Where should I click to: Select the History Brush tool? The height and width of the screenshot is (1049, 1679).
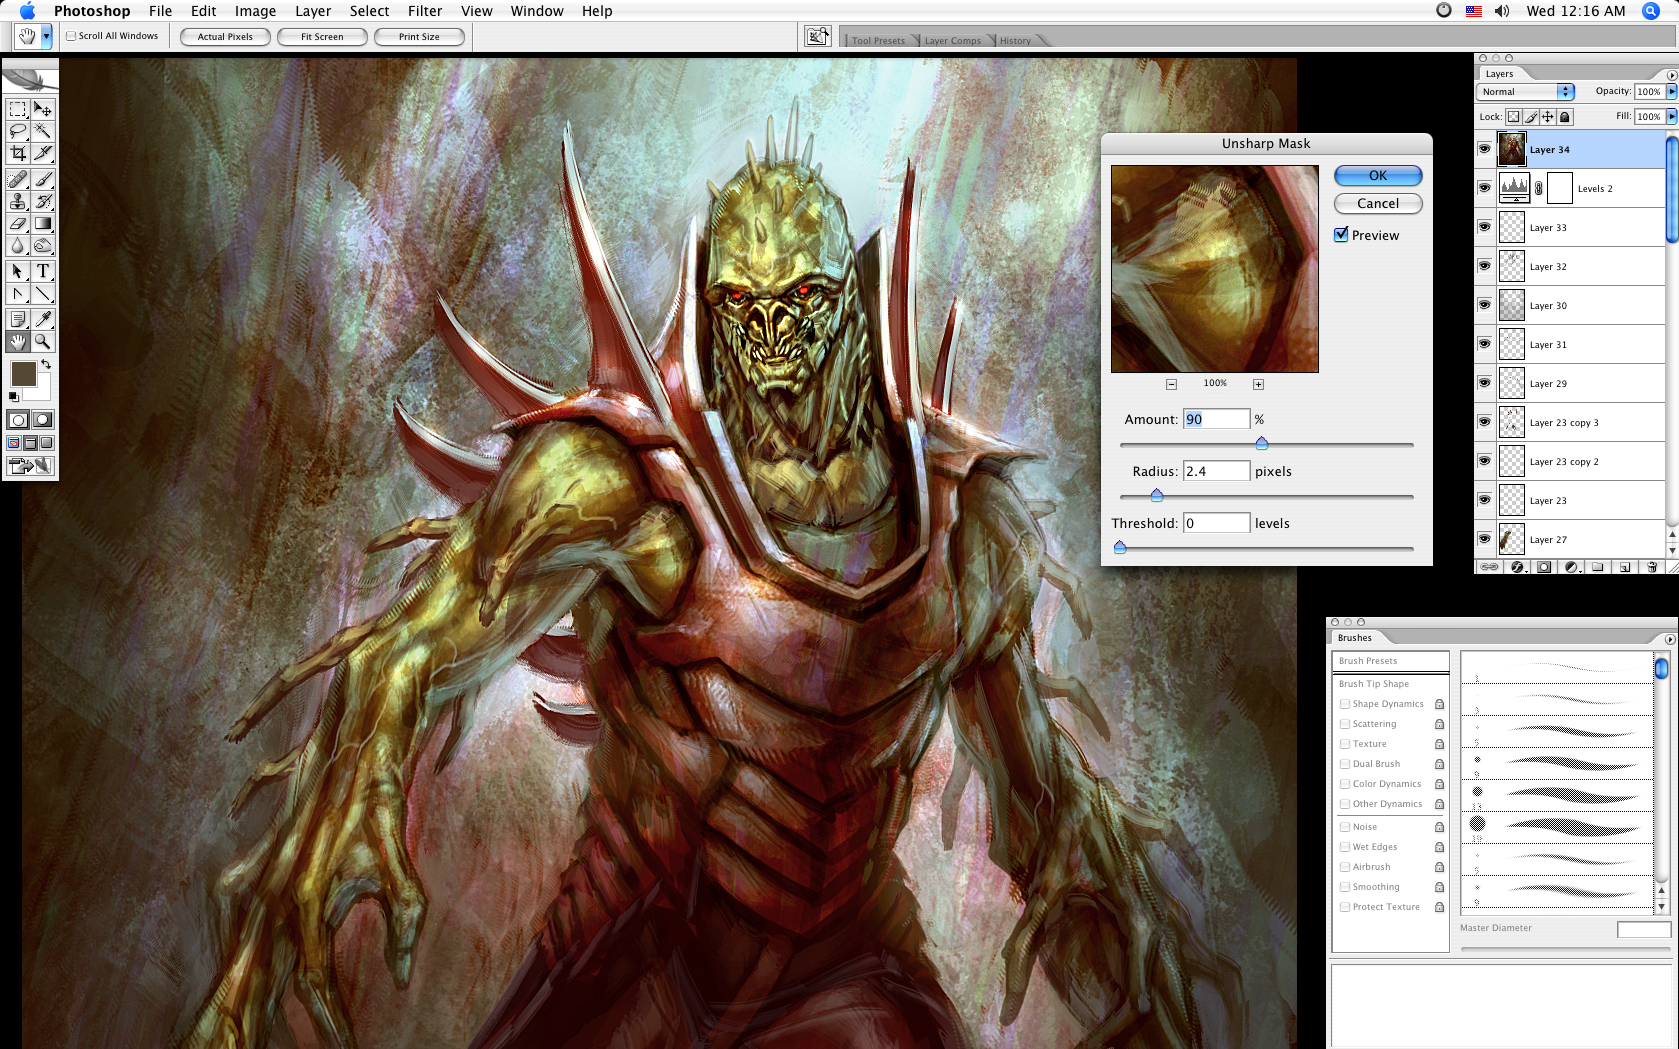(x=43, y=202)
